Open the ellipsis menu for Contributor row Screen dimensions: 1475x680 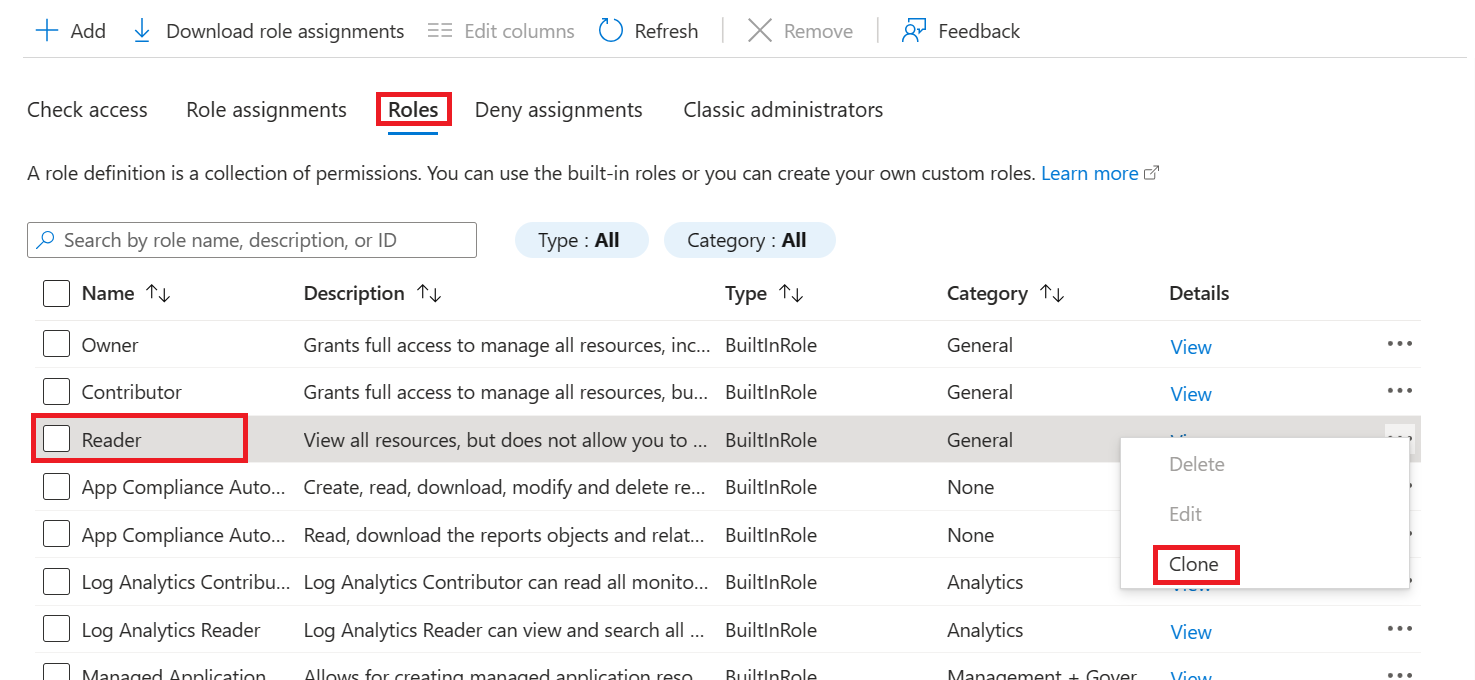click(x=1399, y=391)
